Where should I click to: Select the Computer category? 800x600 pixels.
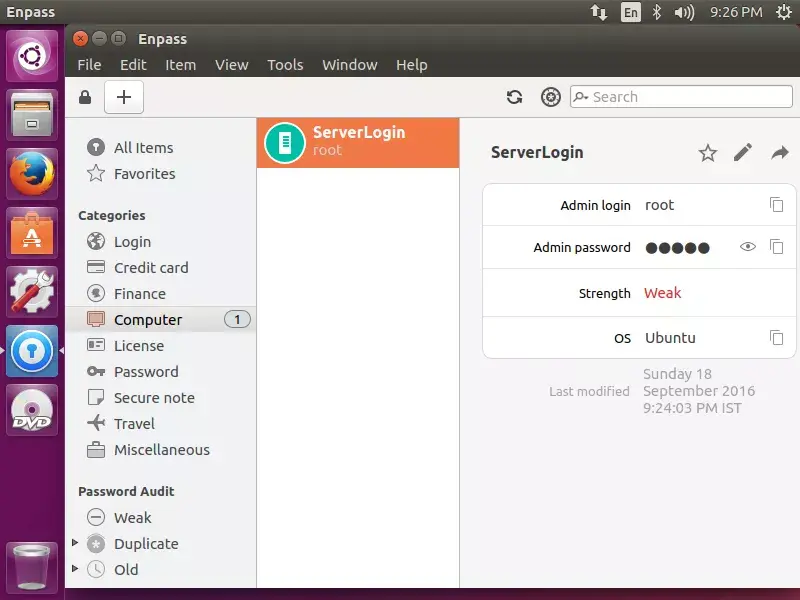(161, 319)
